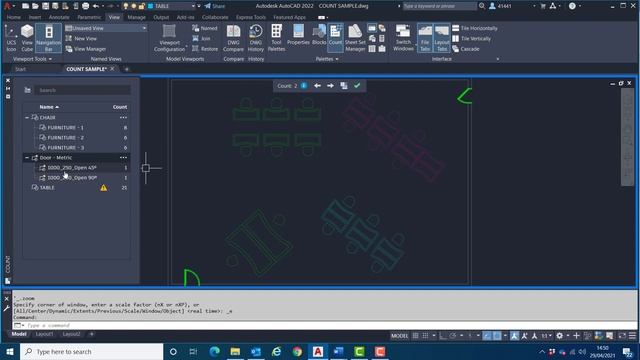Open CHAIR row options menu
Viewport: 640px width, 360px height.
click(x=123, y=118)
